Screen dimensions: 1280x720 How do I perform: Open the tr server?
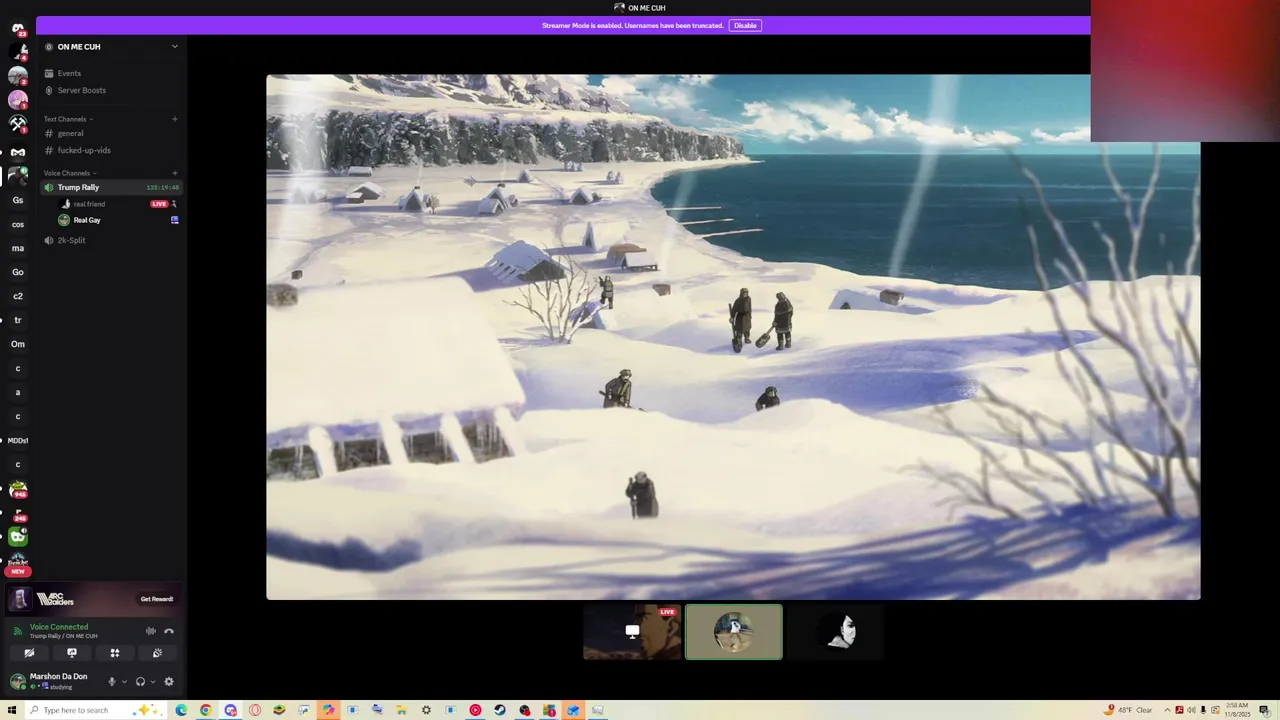[18, 320]
